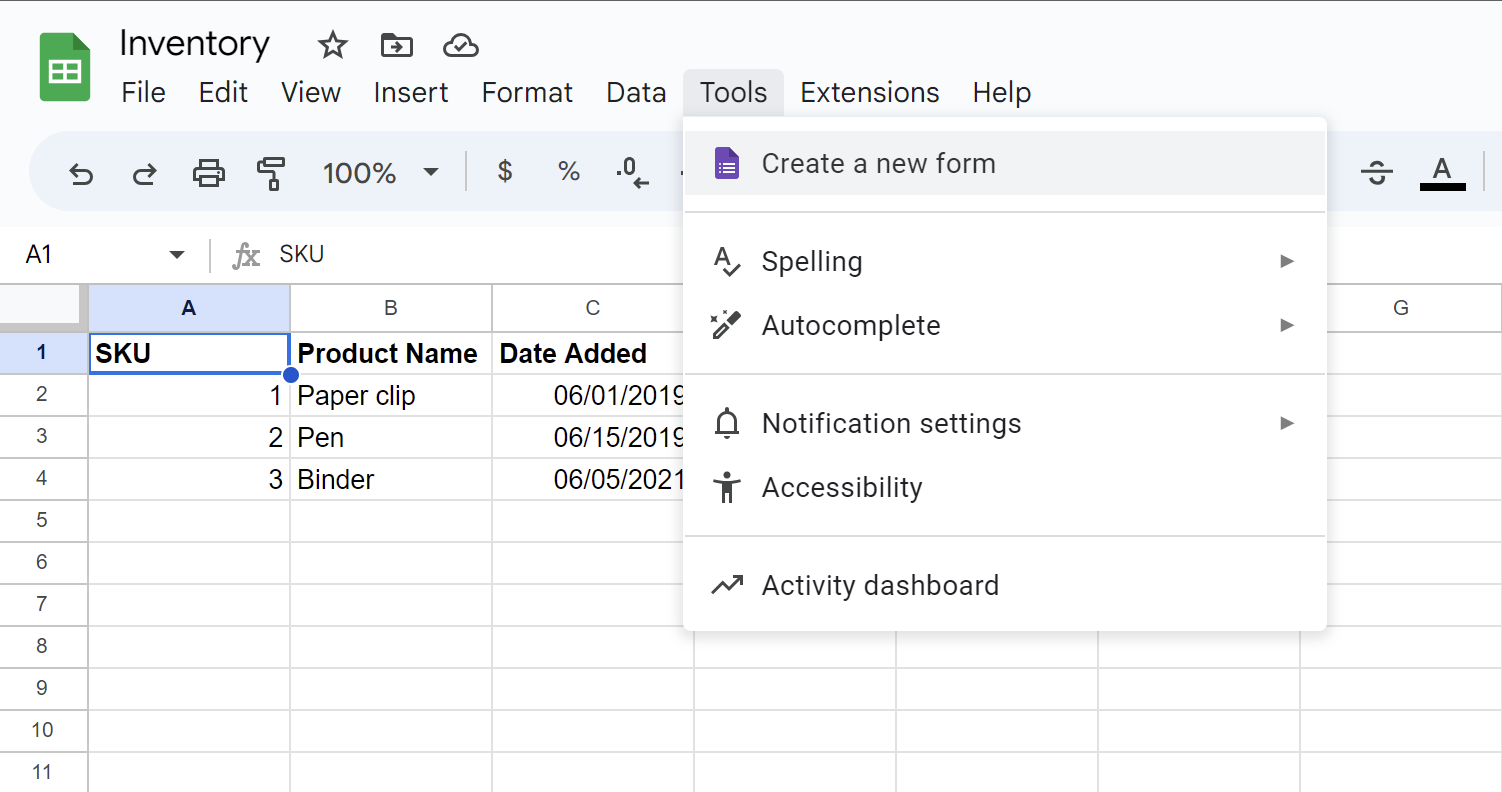The height and width of the screenshot is (792, 1502).
Task: Redo the last action
Action: [x=145, y=173]
